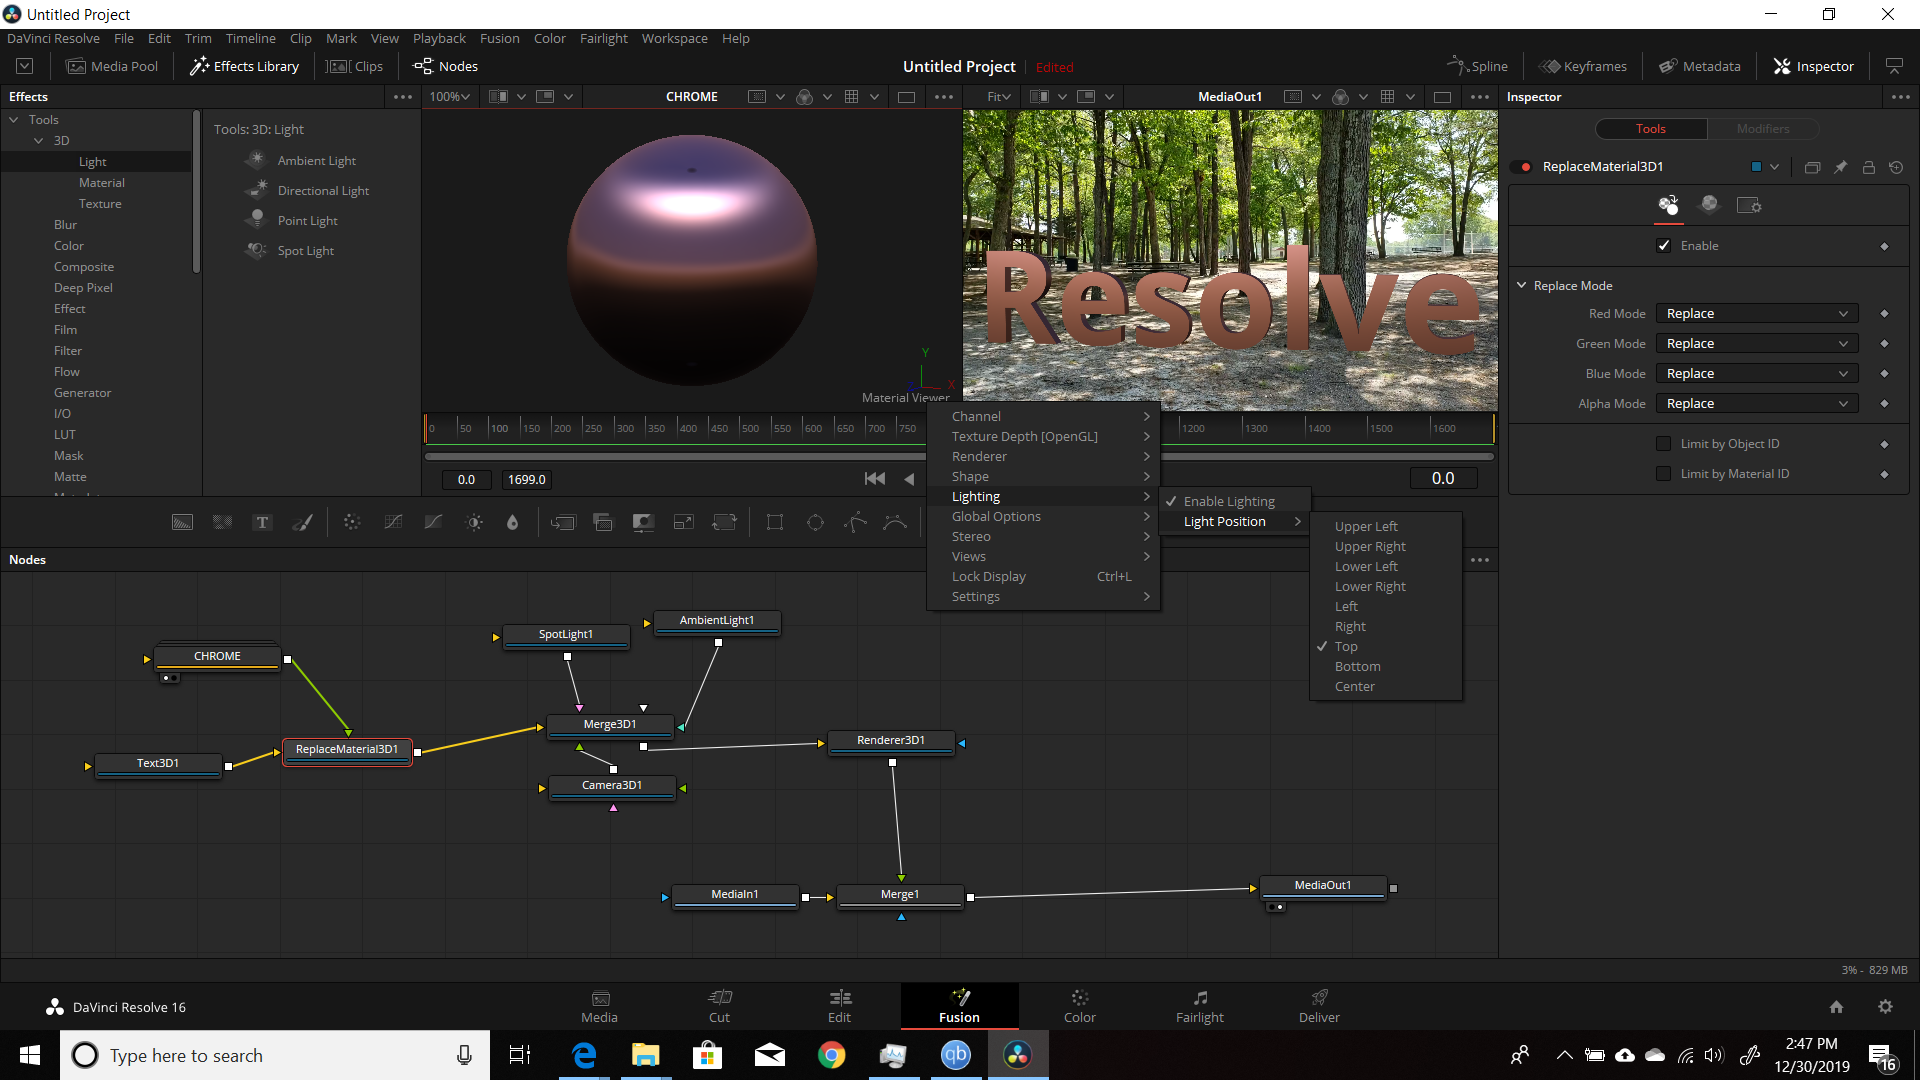Open the Workspace menu

click(x=674, y=39)
